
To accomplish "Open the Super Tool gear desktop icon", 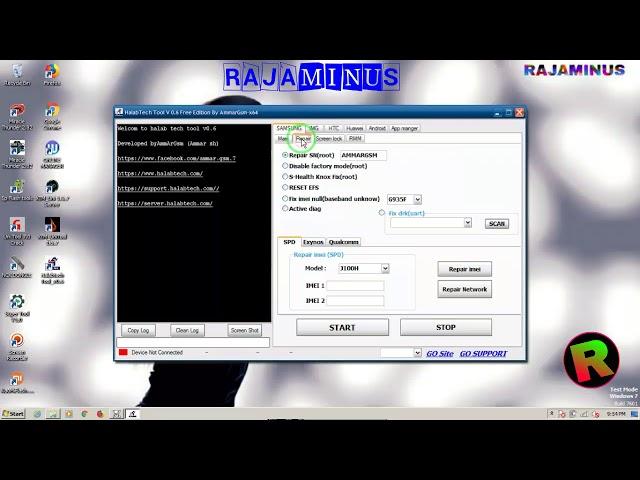I will pos(17,308).
